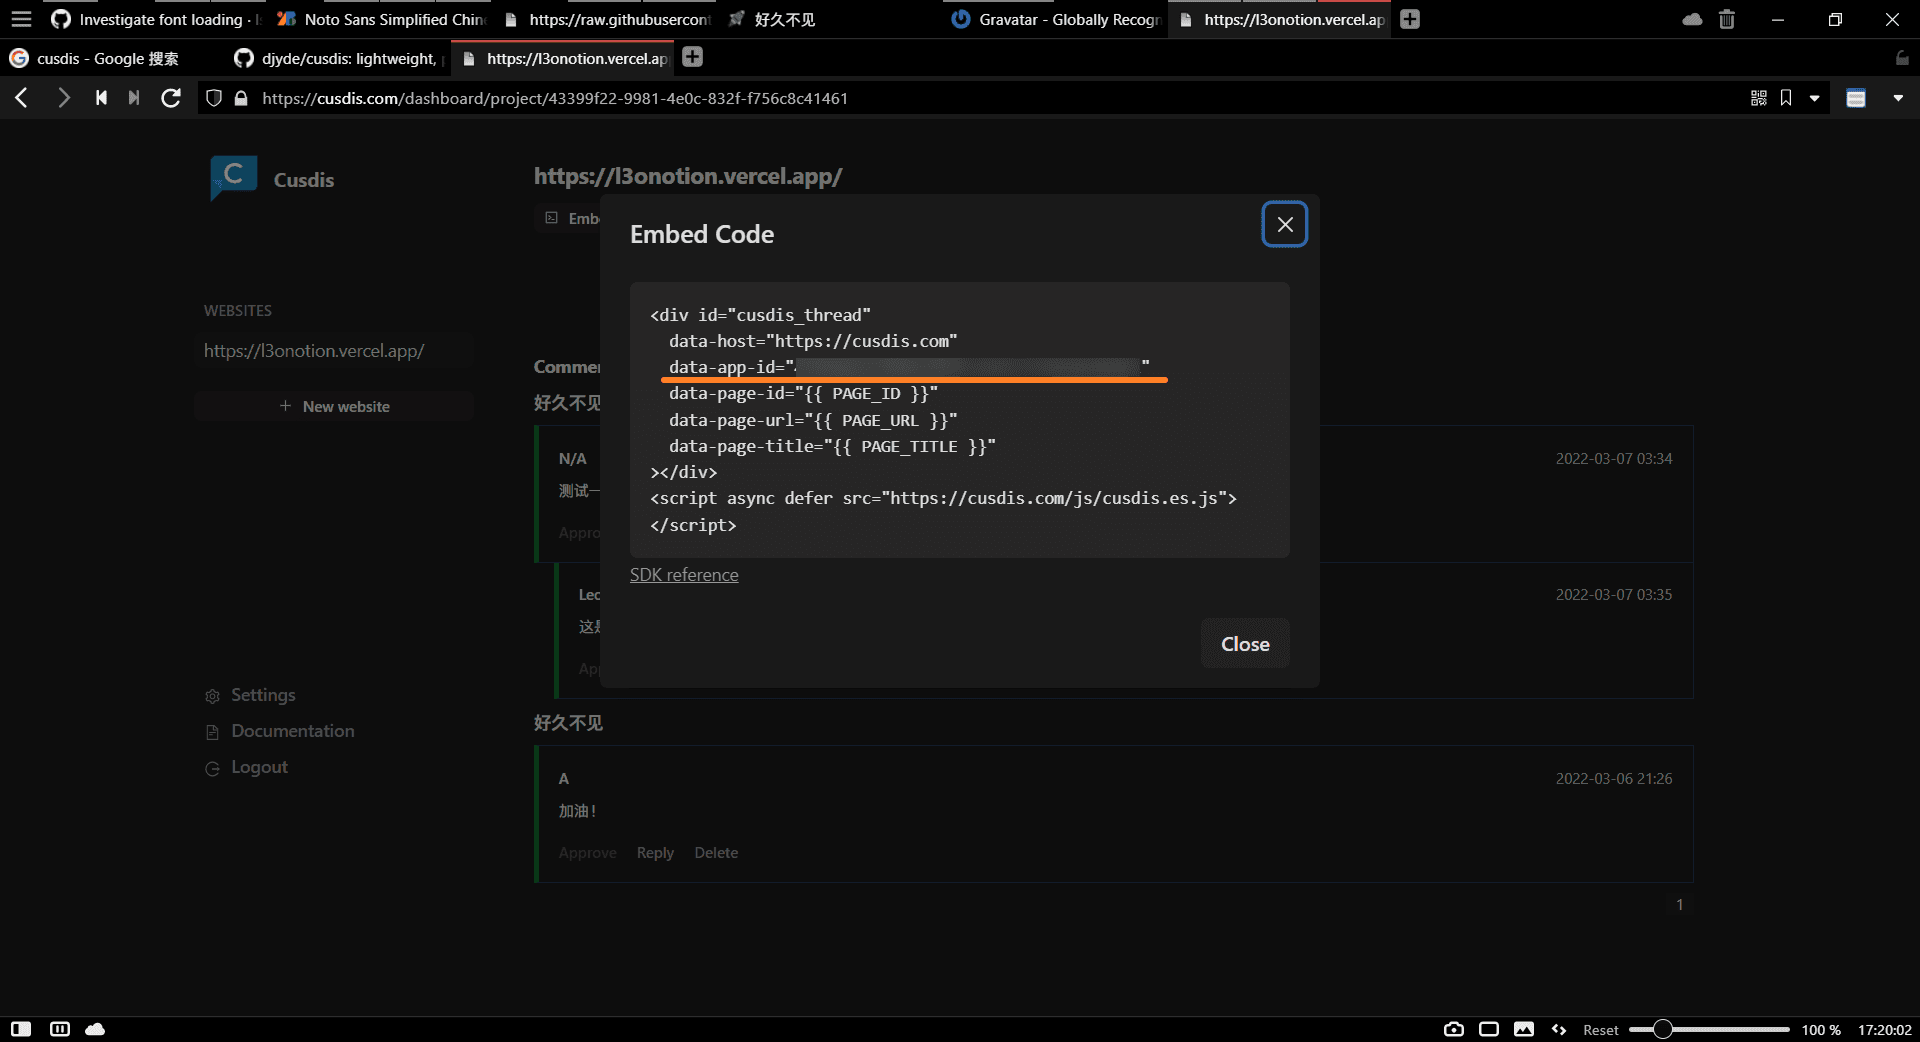The height and width of the screenshot is (1042, 1920).
Task: Click the project title l3onotion.vercel.app heading
Action: 688,176
